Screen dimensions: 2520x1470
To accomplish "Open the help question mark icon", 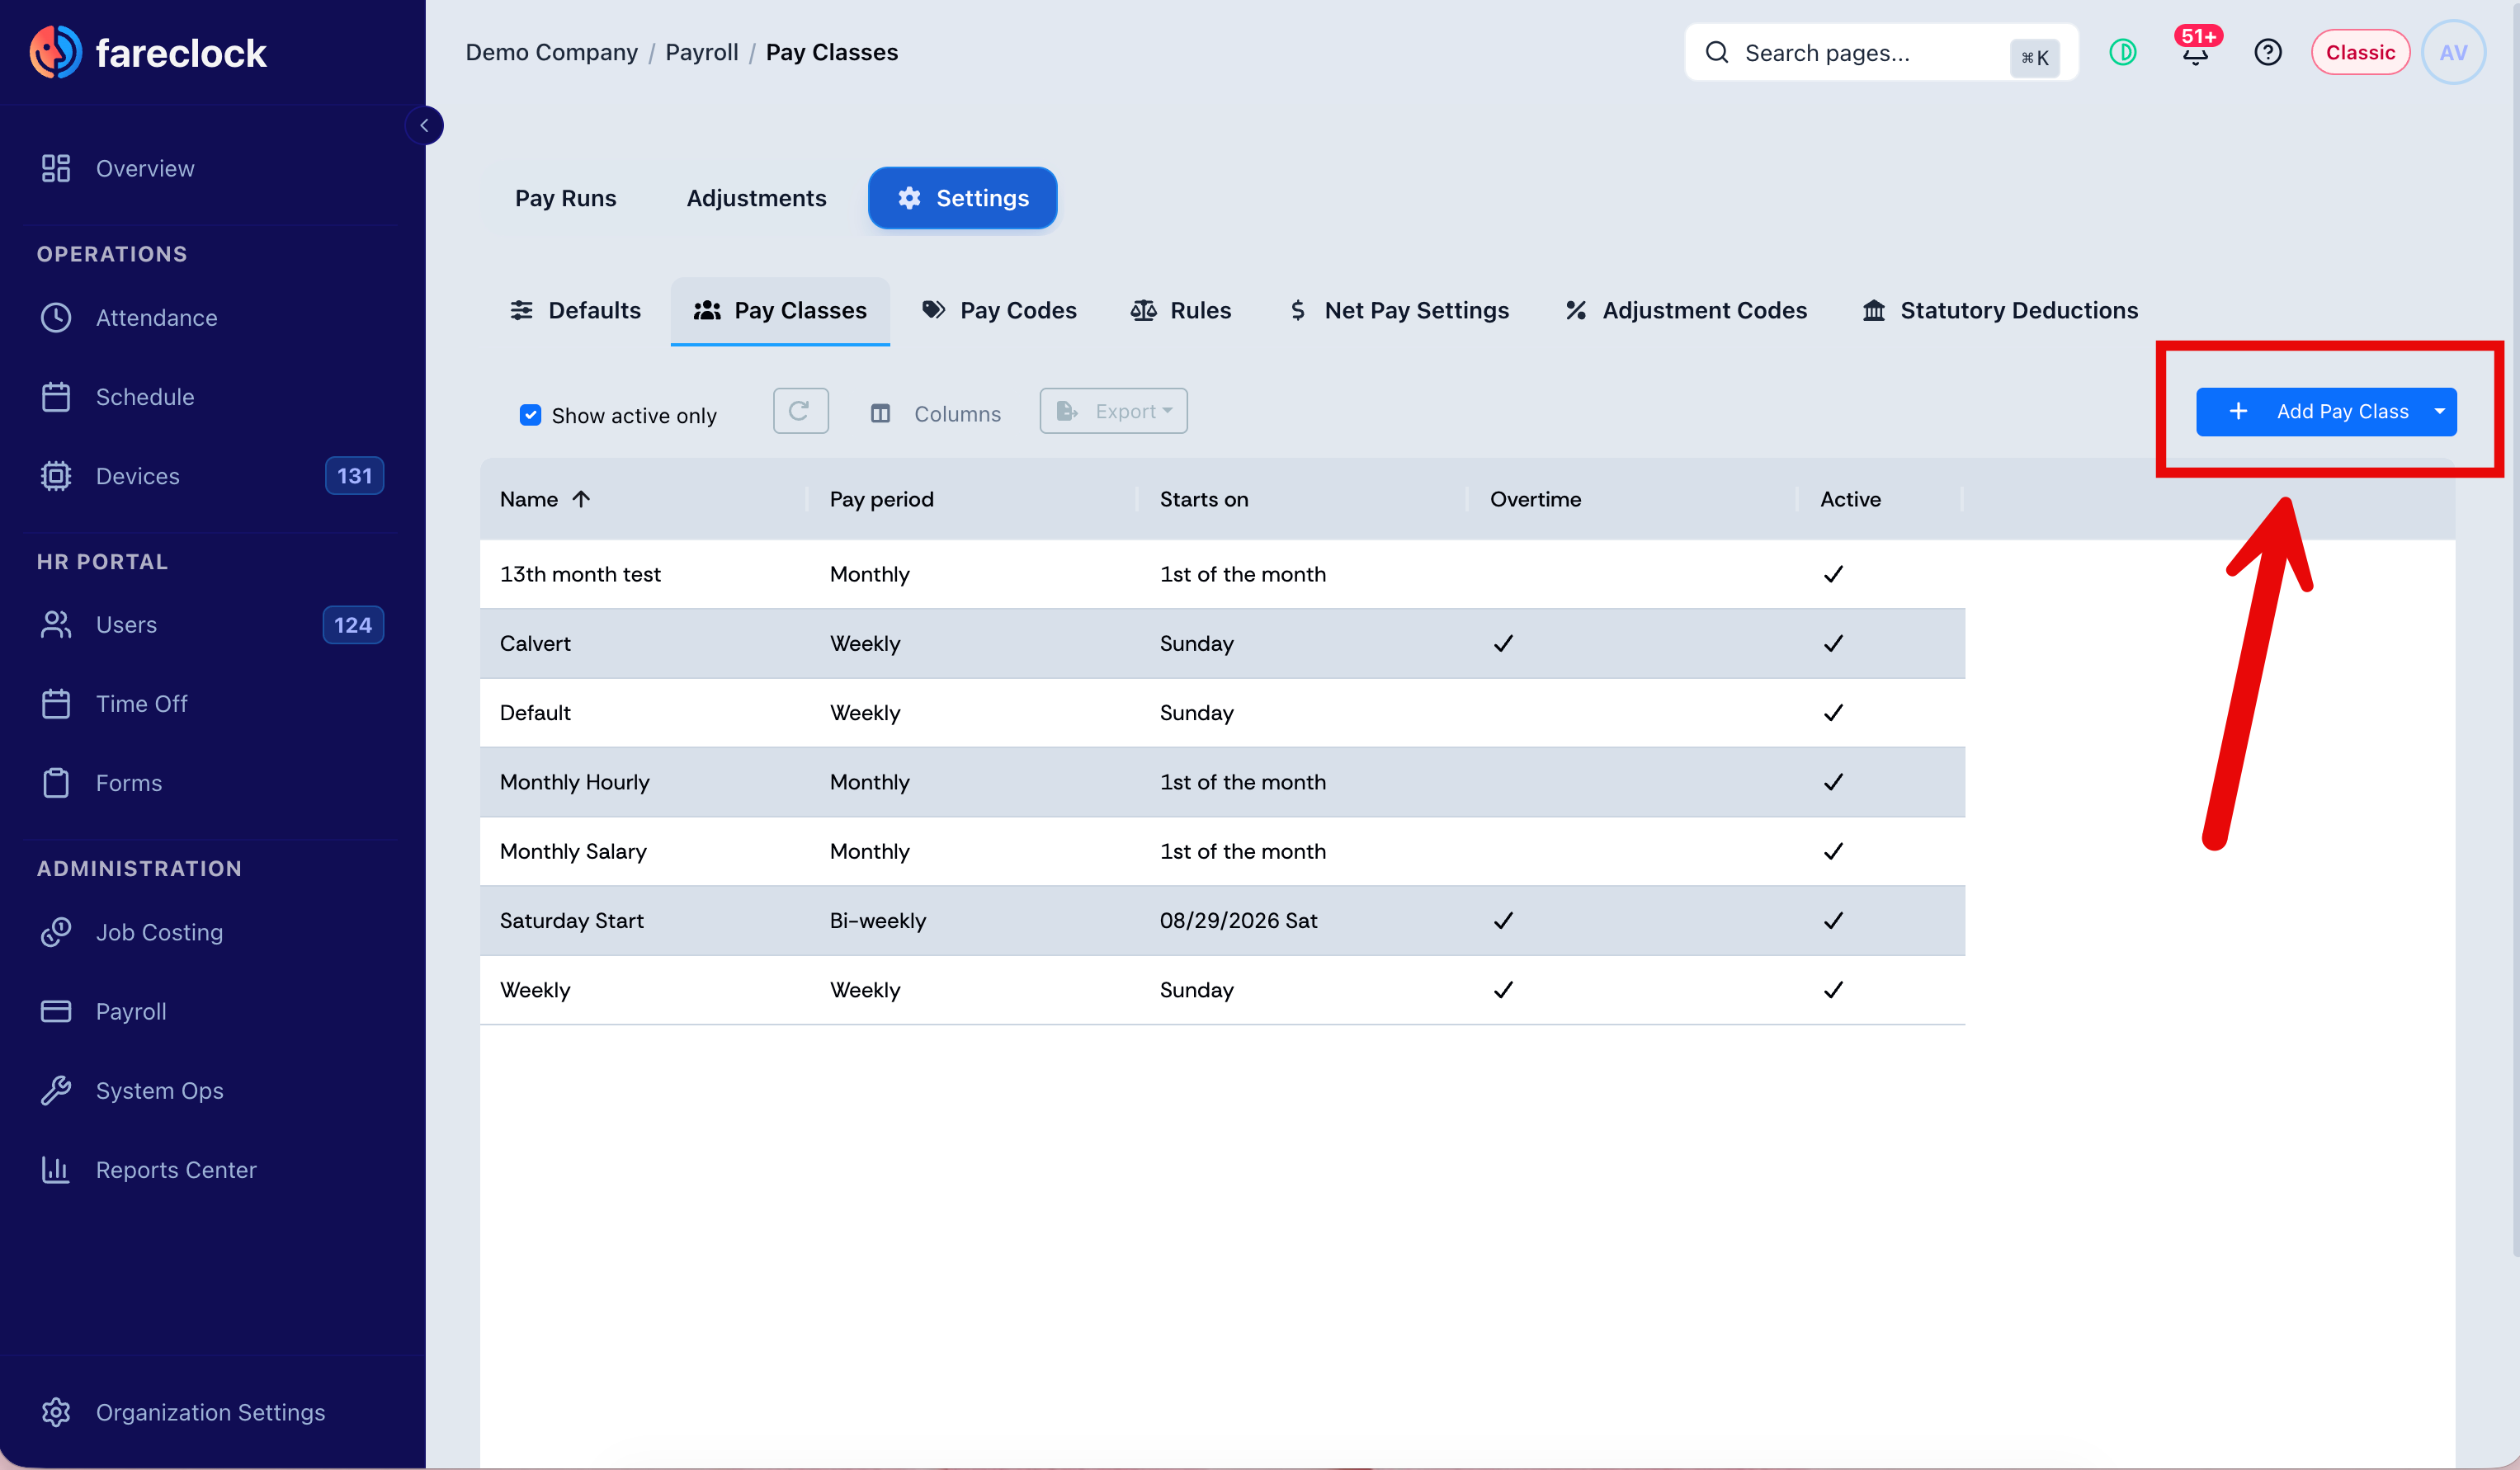I will tap(2267, 52).
